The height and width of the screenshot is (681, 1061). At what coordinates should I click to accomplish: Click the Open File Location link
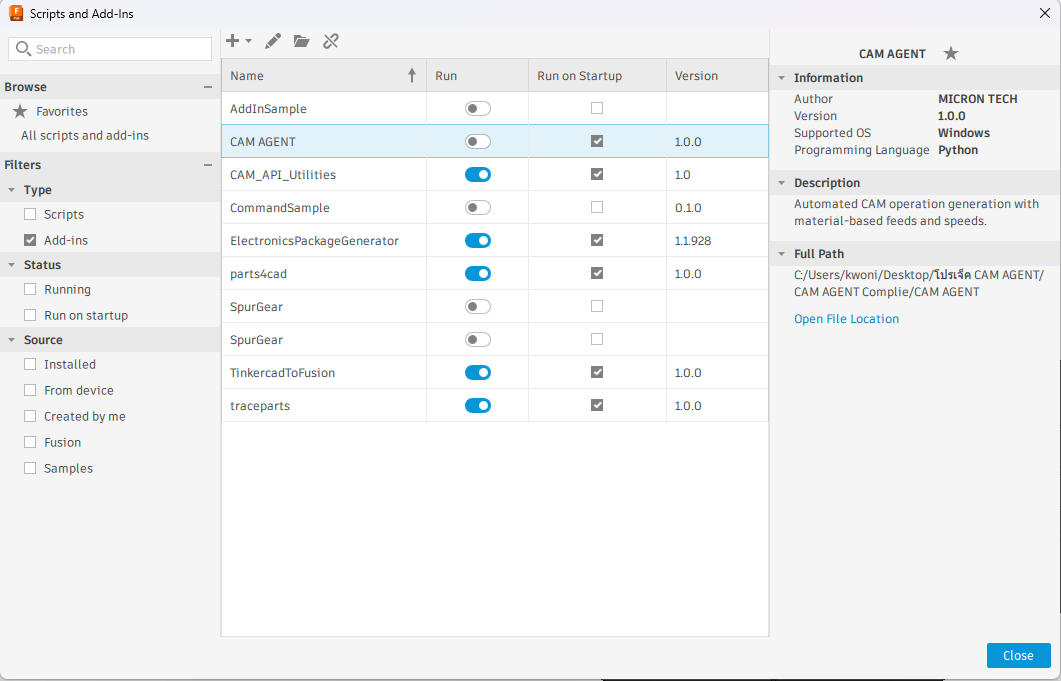pyautogui.click(x=846, y=319)
